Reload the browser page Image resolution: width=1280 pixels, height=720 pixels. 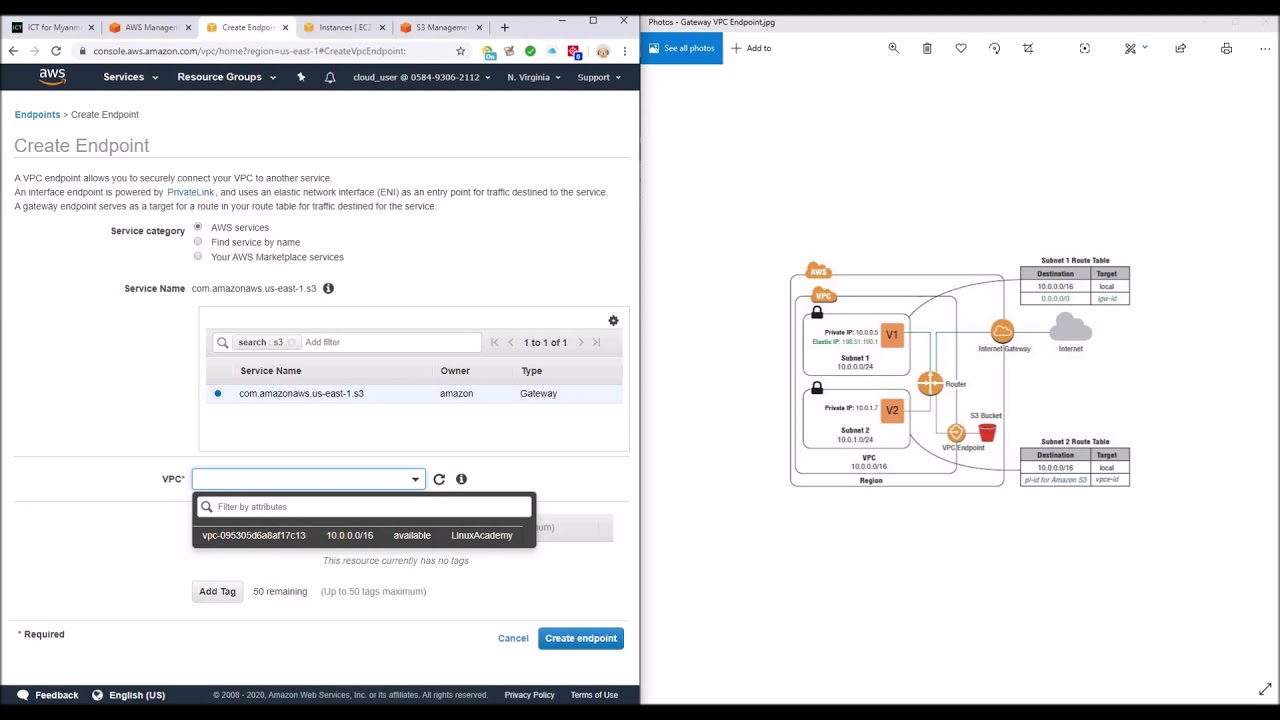tap(56, 51)
